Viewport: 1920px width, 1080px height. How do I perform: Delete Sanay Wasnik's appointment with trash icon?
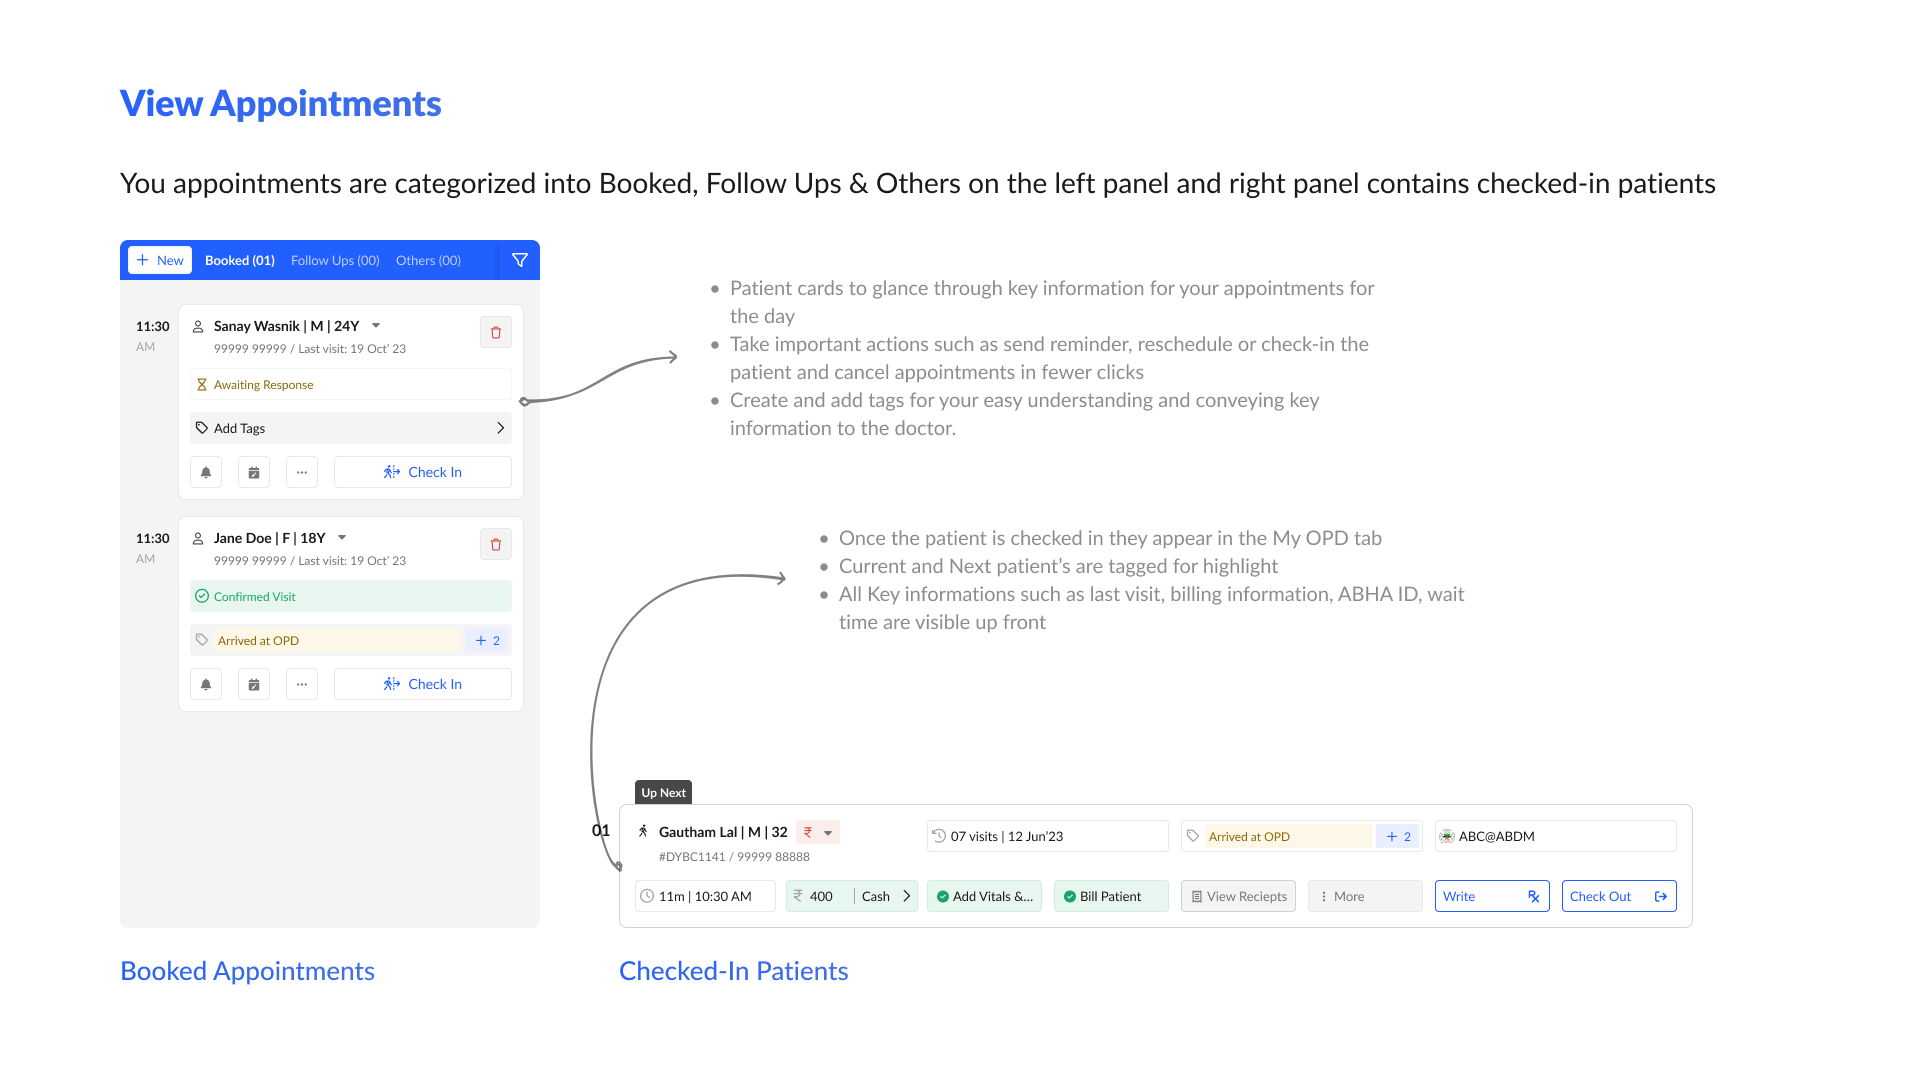(x=496, y=332)
